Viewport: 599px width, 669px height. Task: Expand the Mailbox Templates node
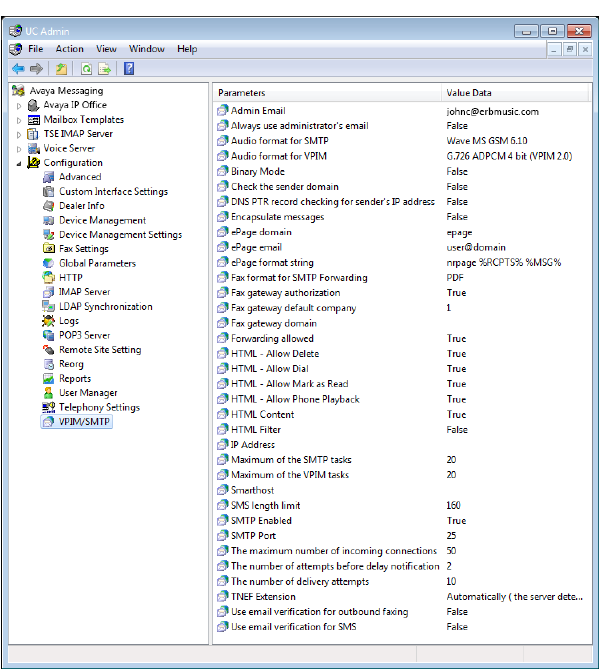coord(19,120)
